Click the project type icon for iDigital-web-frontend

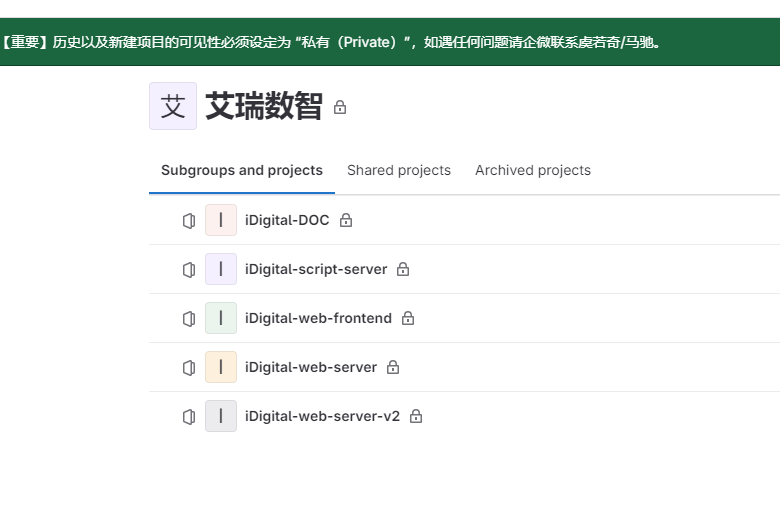point(189,318)
